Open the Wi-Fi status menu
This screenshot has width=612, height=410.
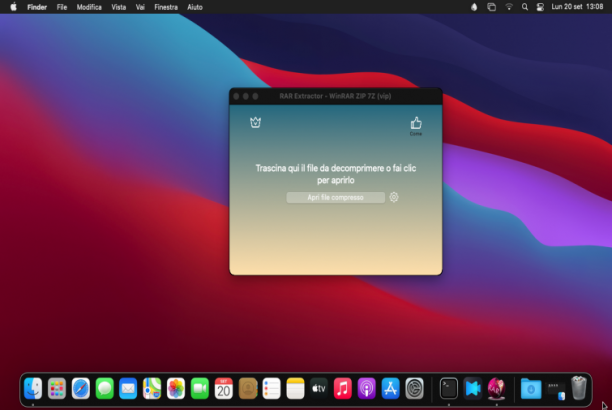(x=509, y=7)
